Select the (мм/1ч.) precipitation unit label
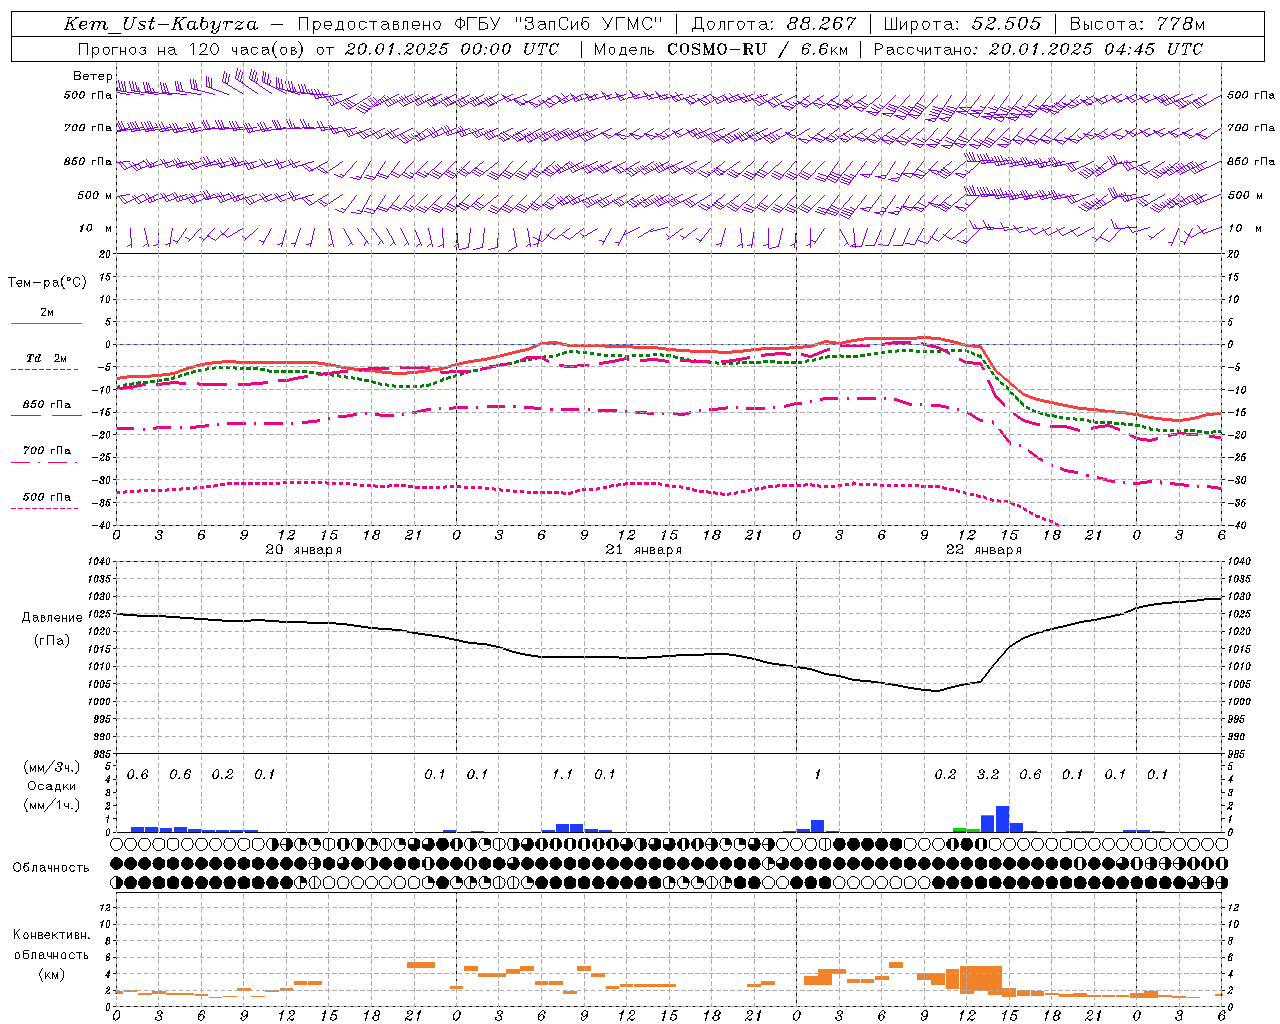1280x1024 pixels. [x=51, y=805]
